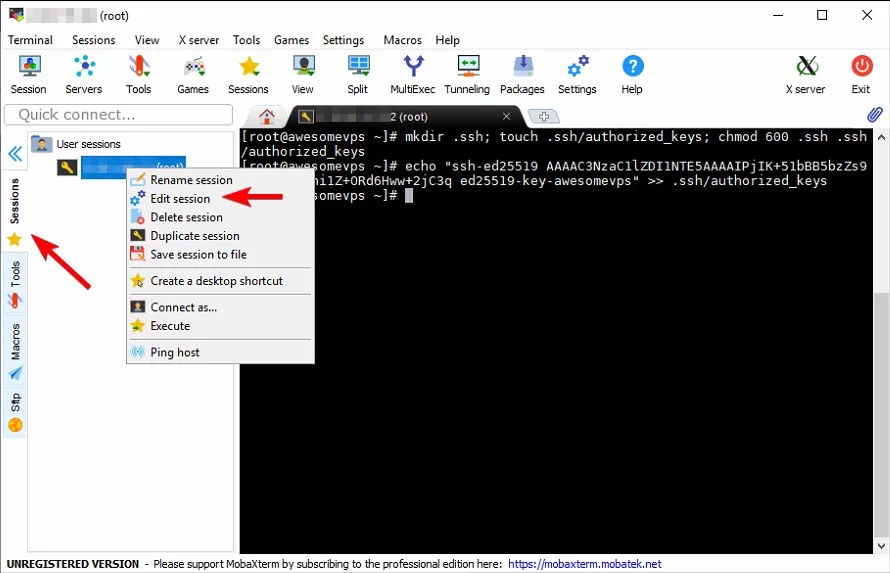This screenshot has height=573, width=890.
Task: Open the View menu in menu bar
Action: pos(147,40)
